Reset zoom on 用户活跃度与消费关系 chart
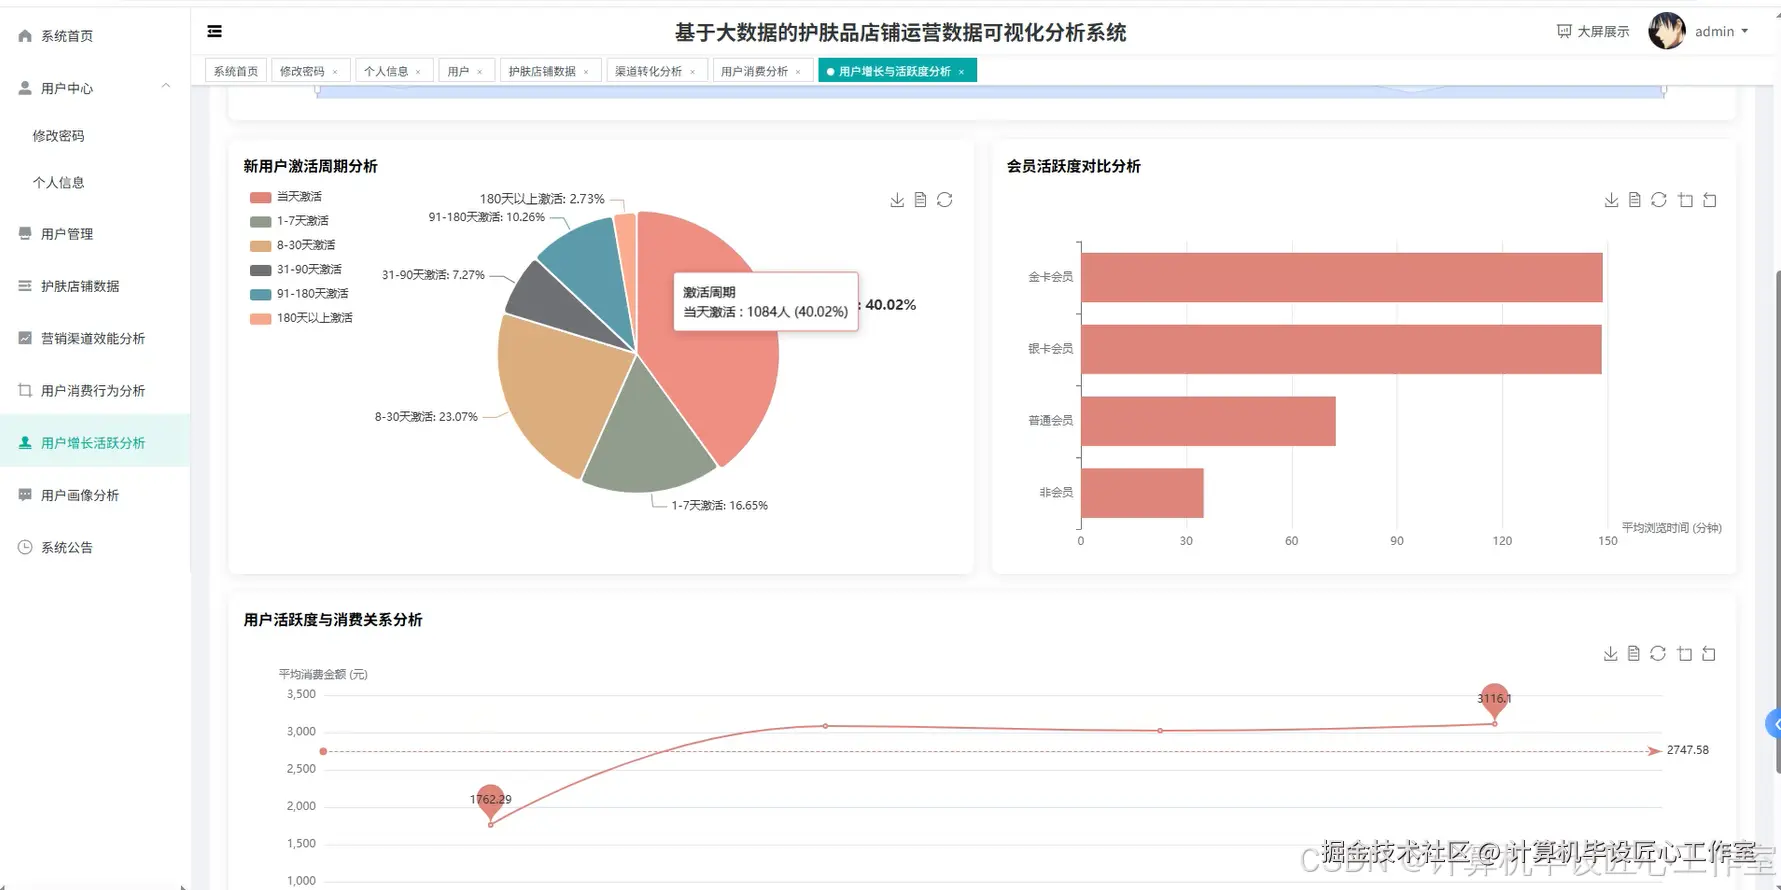This screenshot has width=1781, height=890. click(1709, 653)
